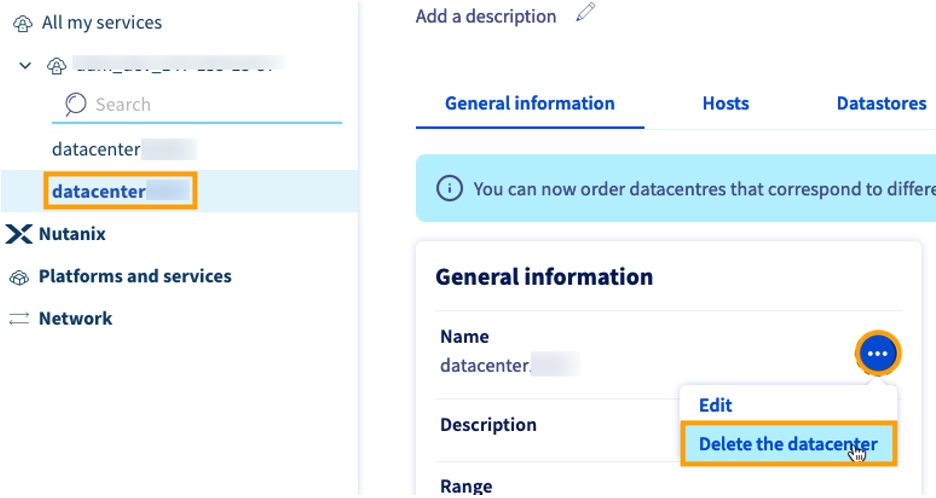Open Platforms and services

(x=135, y=276)
